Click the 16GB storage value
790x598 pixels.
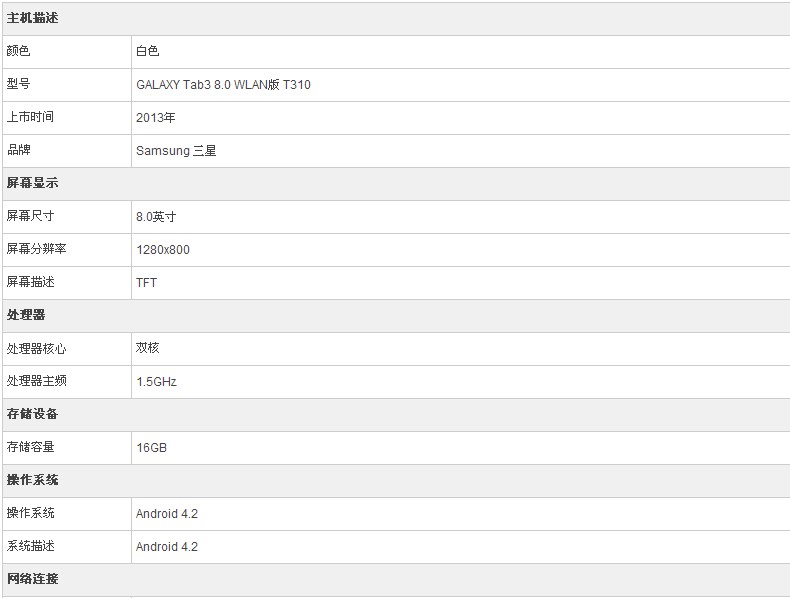pyautogui.click(x=151, y=447)
